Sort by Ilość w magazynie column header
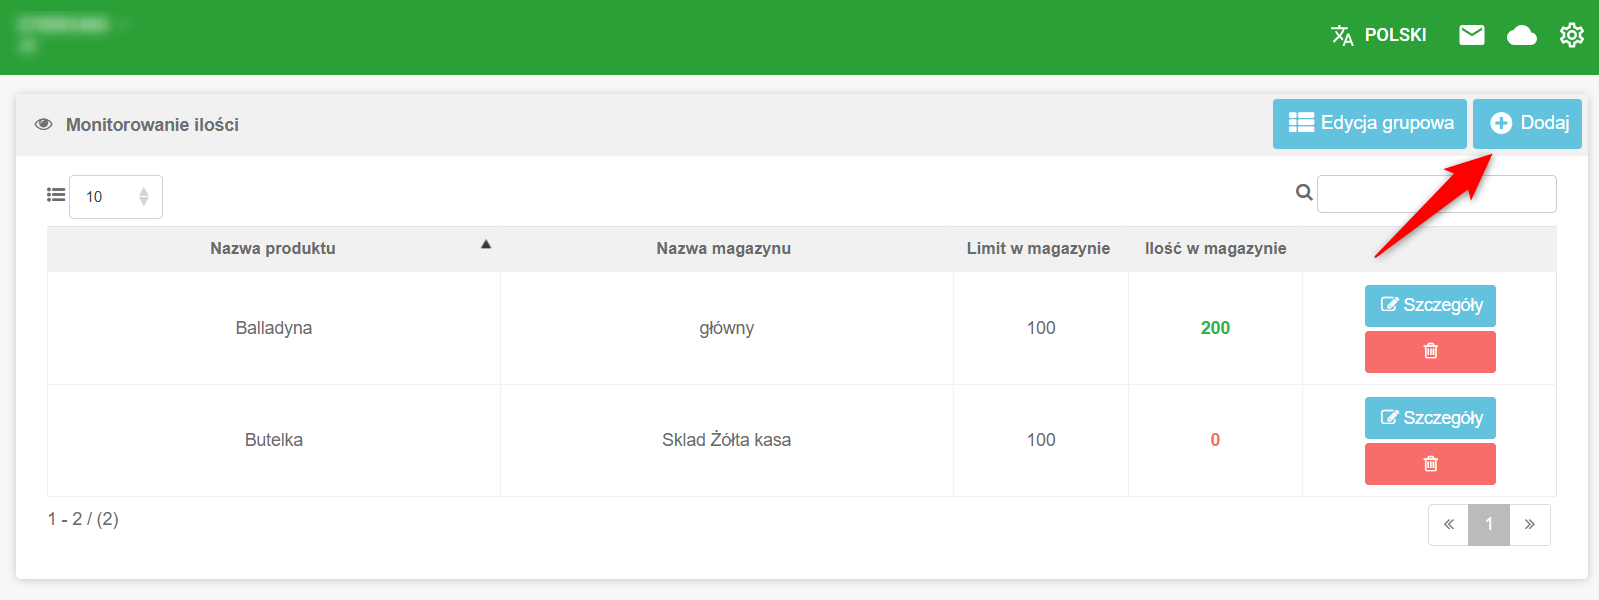 [x=1215, y=249]
